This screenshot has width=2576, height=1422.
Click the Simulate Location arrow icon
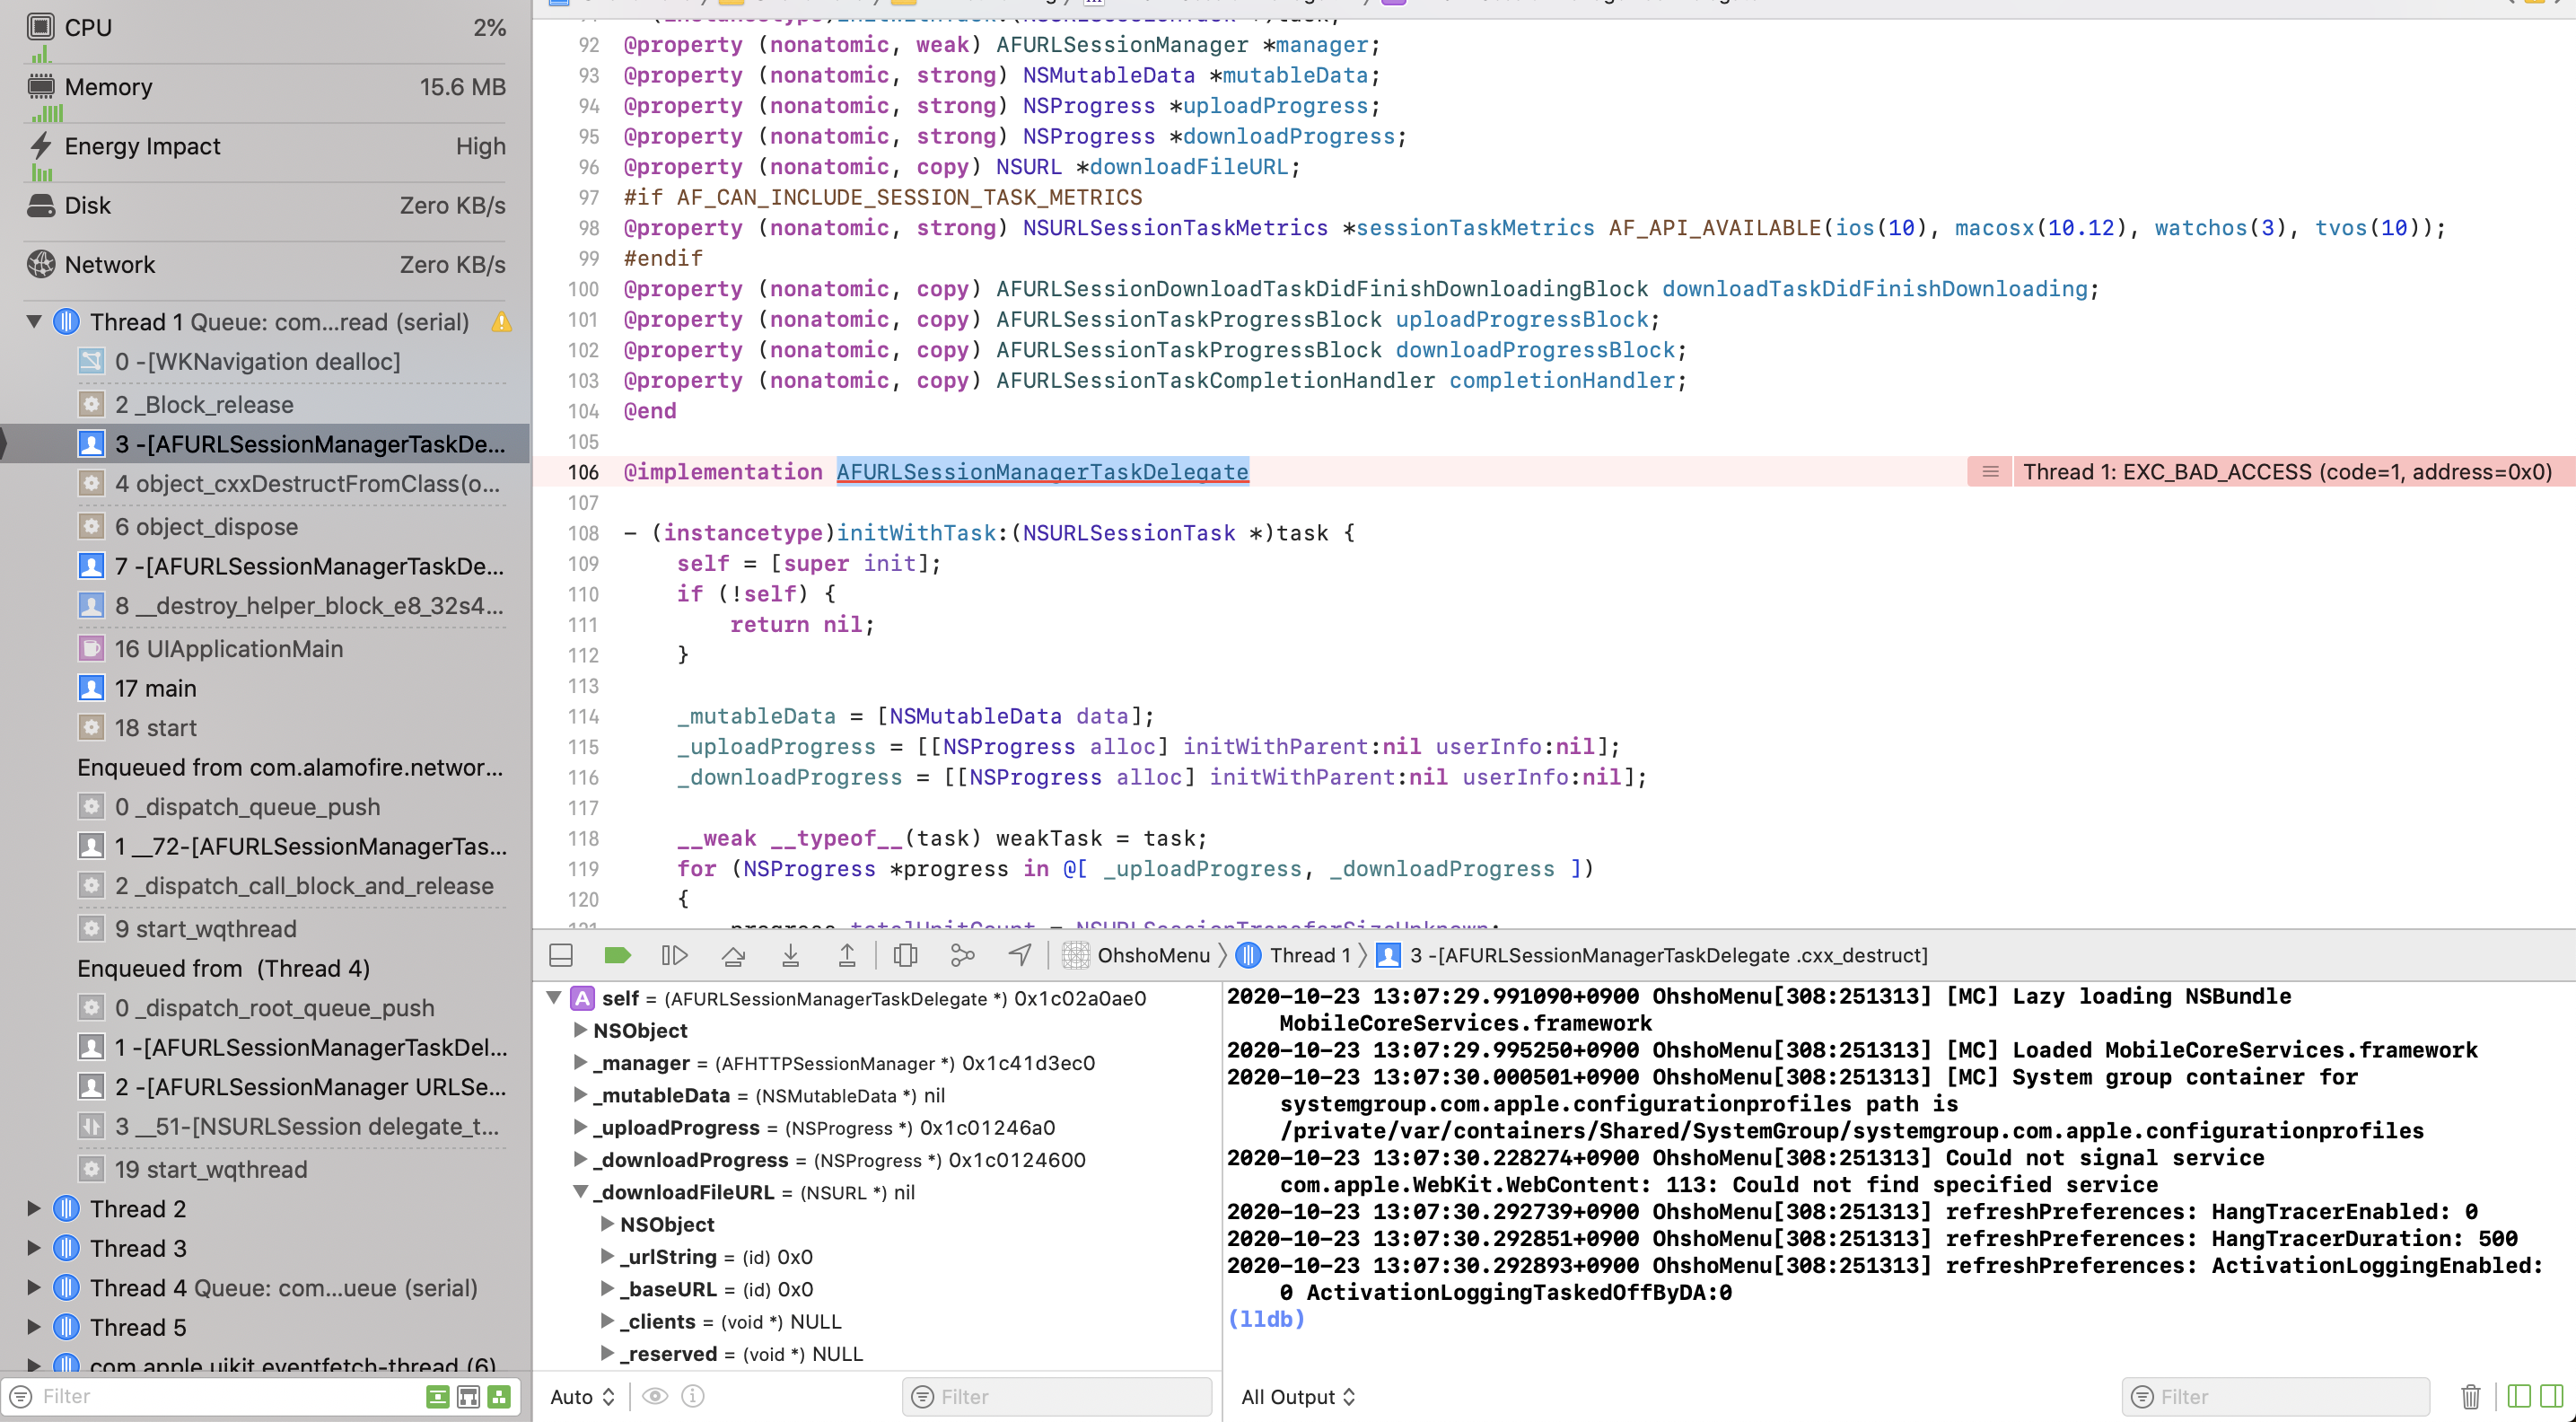1020,955
